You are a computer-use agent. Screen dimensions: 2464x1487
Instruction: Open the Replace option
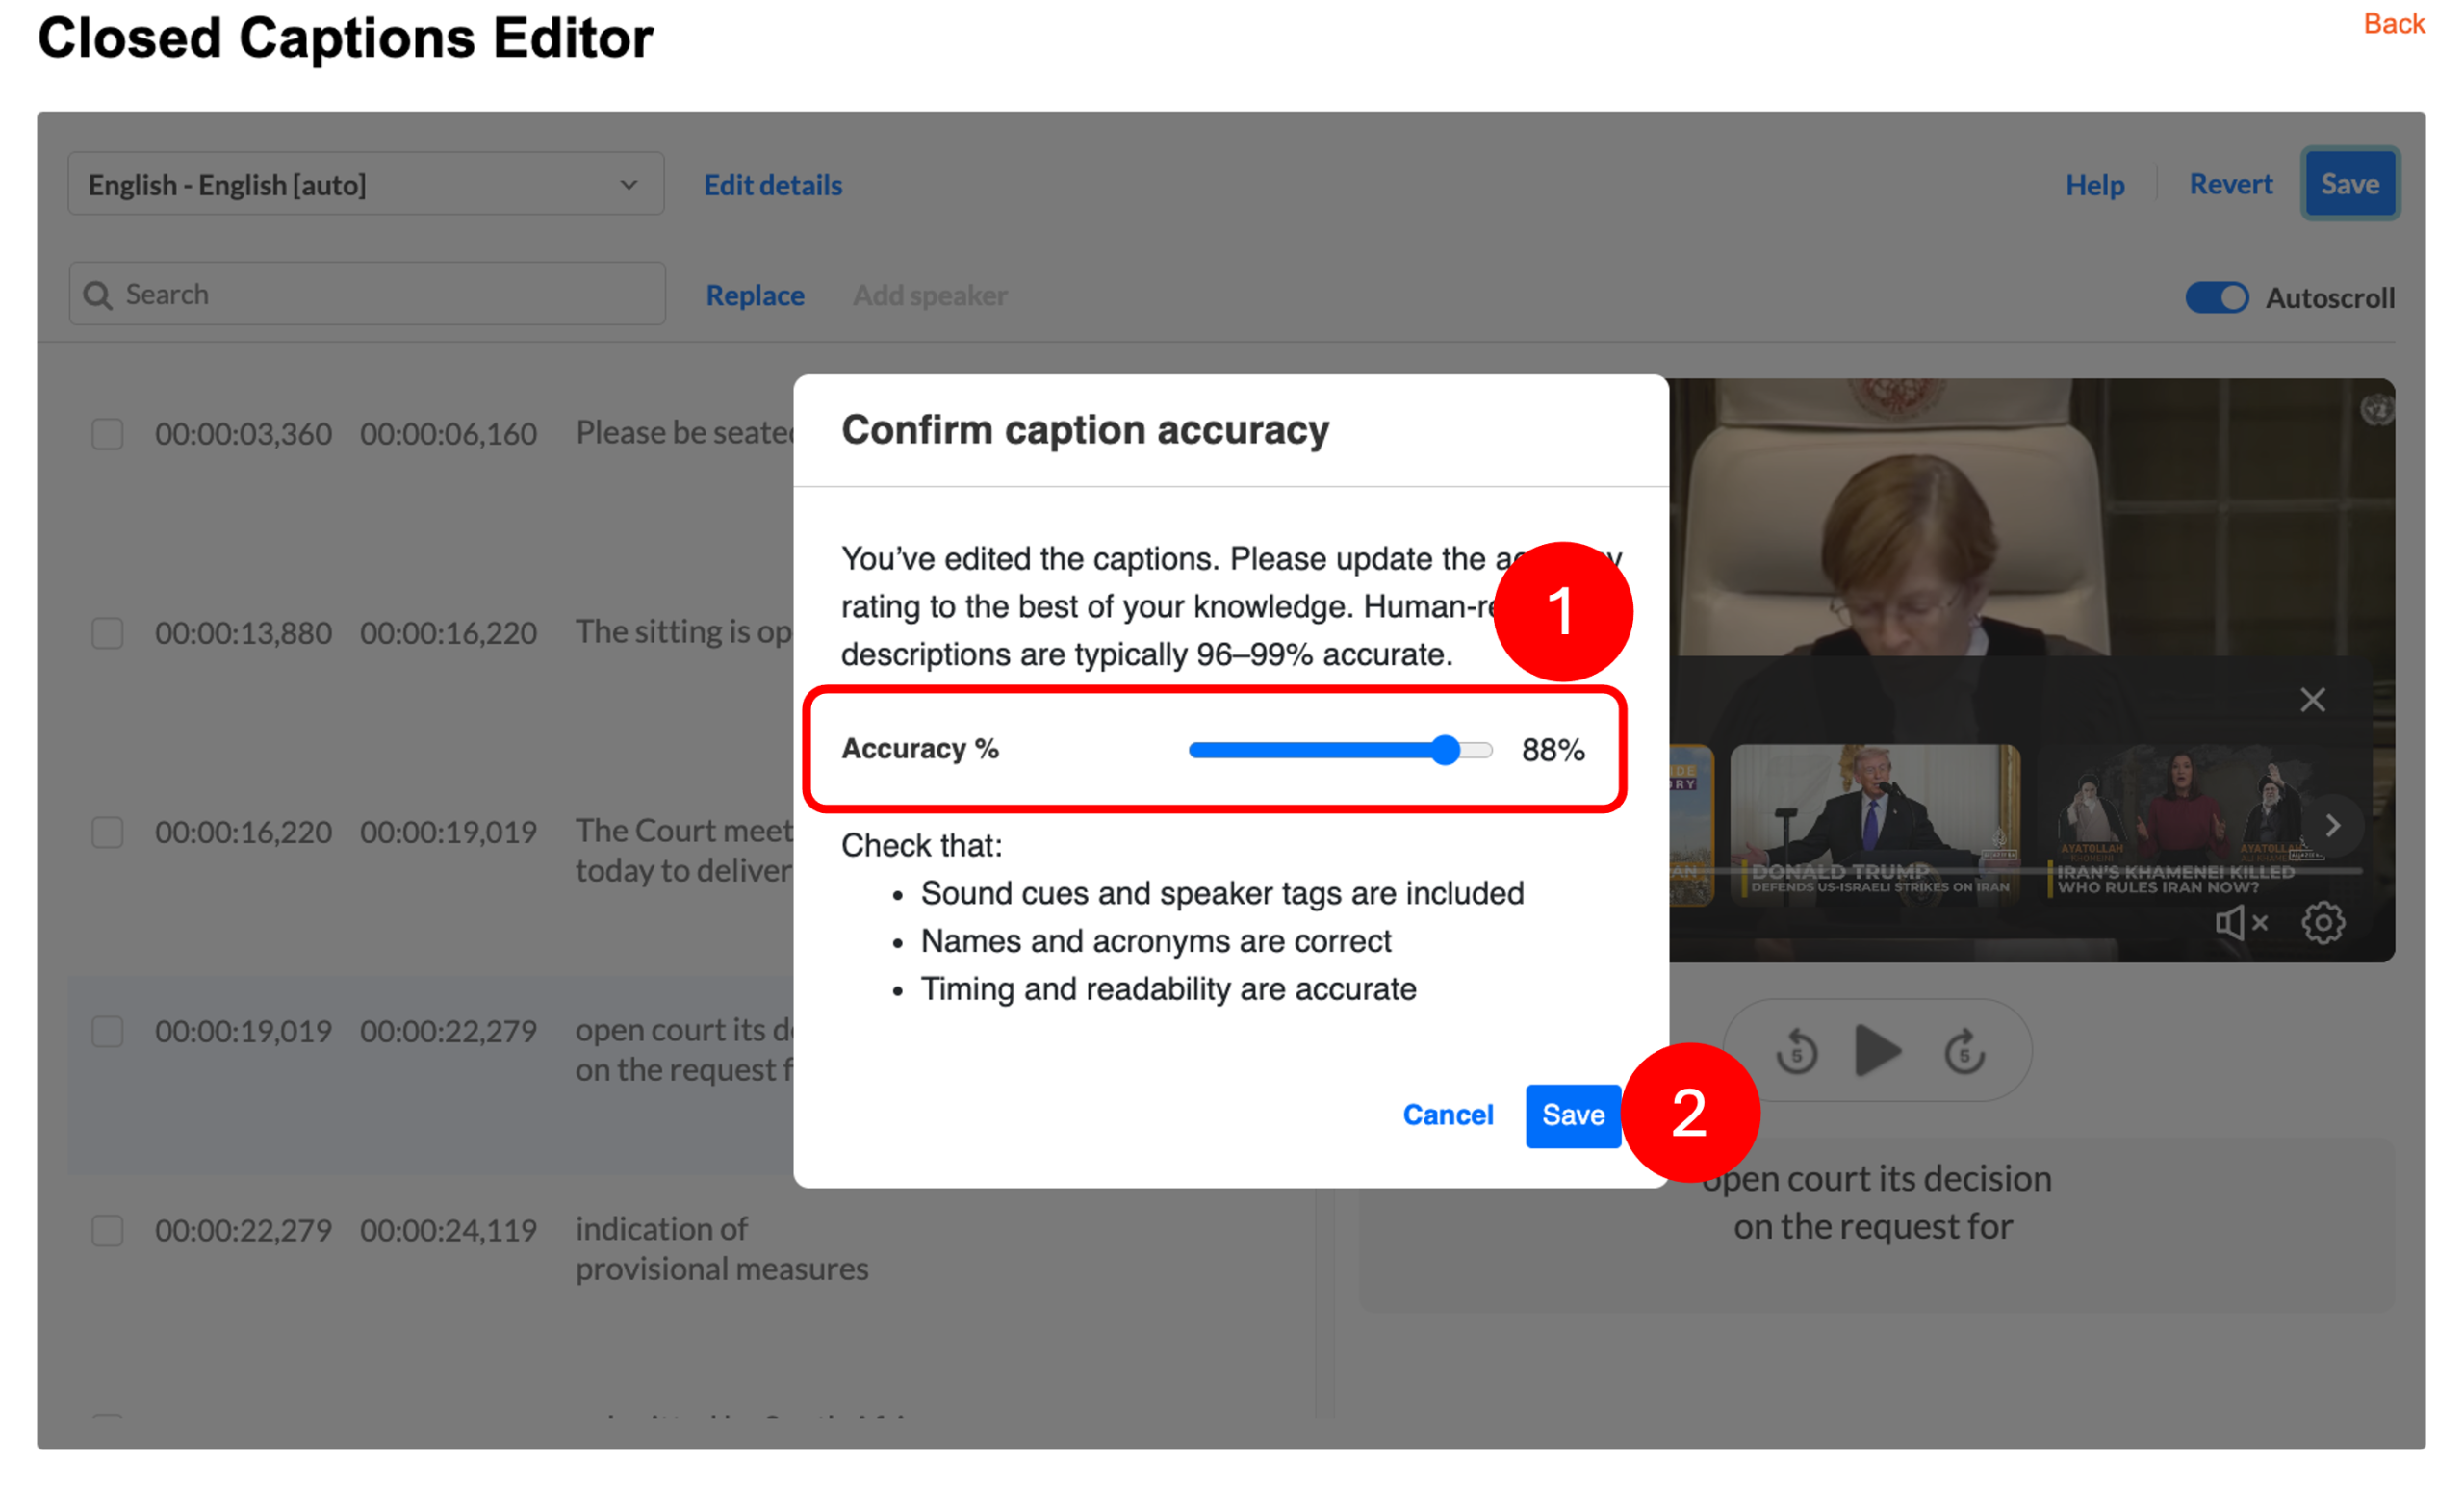pyautogui.click(x=754, y=295)
